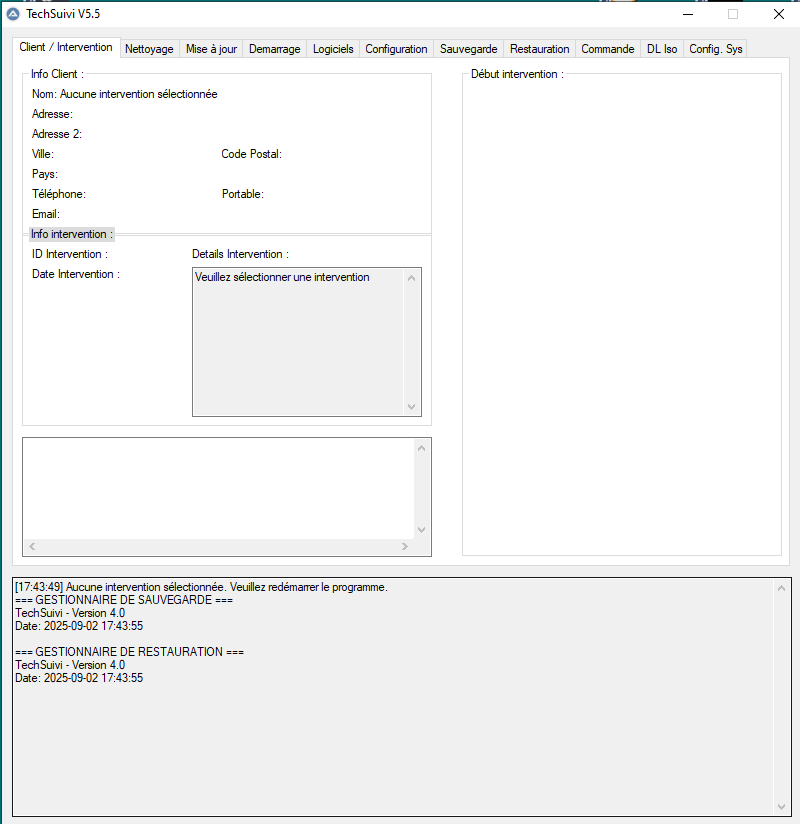Click the right arrow of the horizontal scrollbar
The width and height of the screenshot is (800, 824).
pos(404,546)
